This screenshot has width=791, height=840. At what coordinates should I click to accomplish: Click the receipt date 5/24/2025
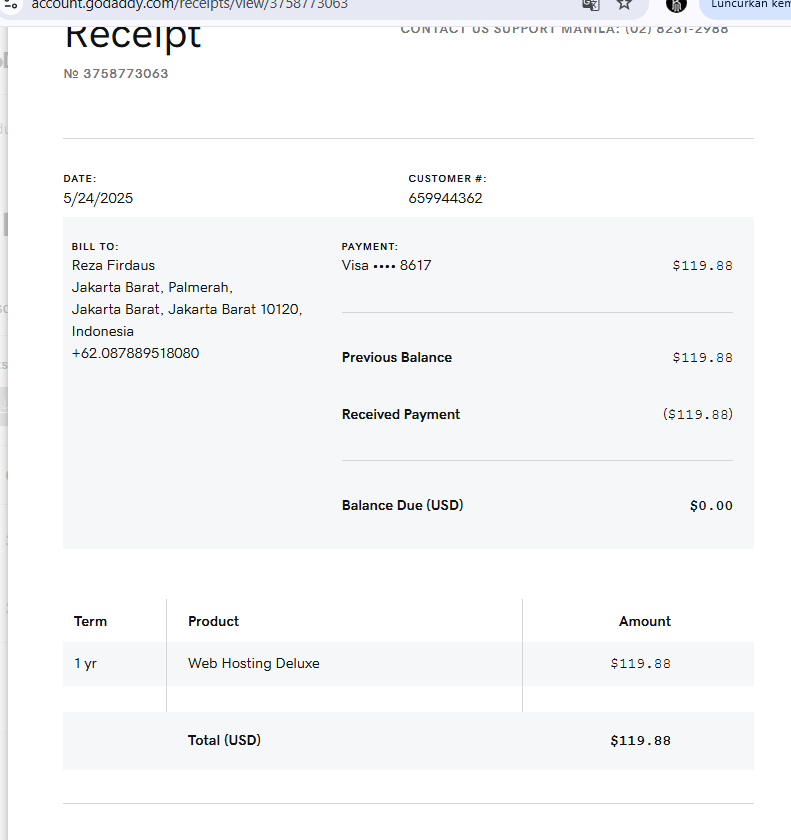pos(98,198)
